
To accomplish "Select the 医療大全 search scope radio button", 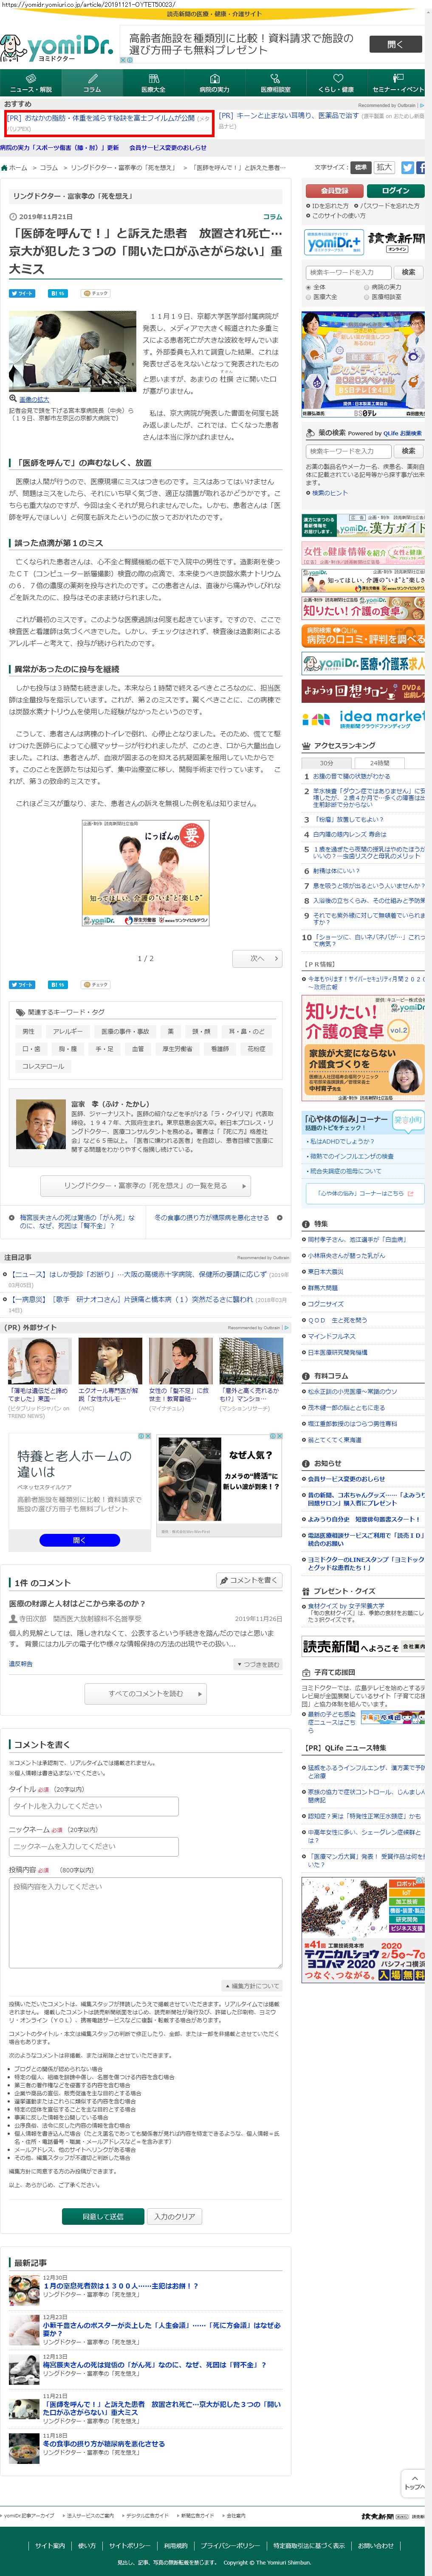I will 308,296.
